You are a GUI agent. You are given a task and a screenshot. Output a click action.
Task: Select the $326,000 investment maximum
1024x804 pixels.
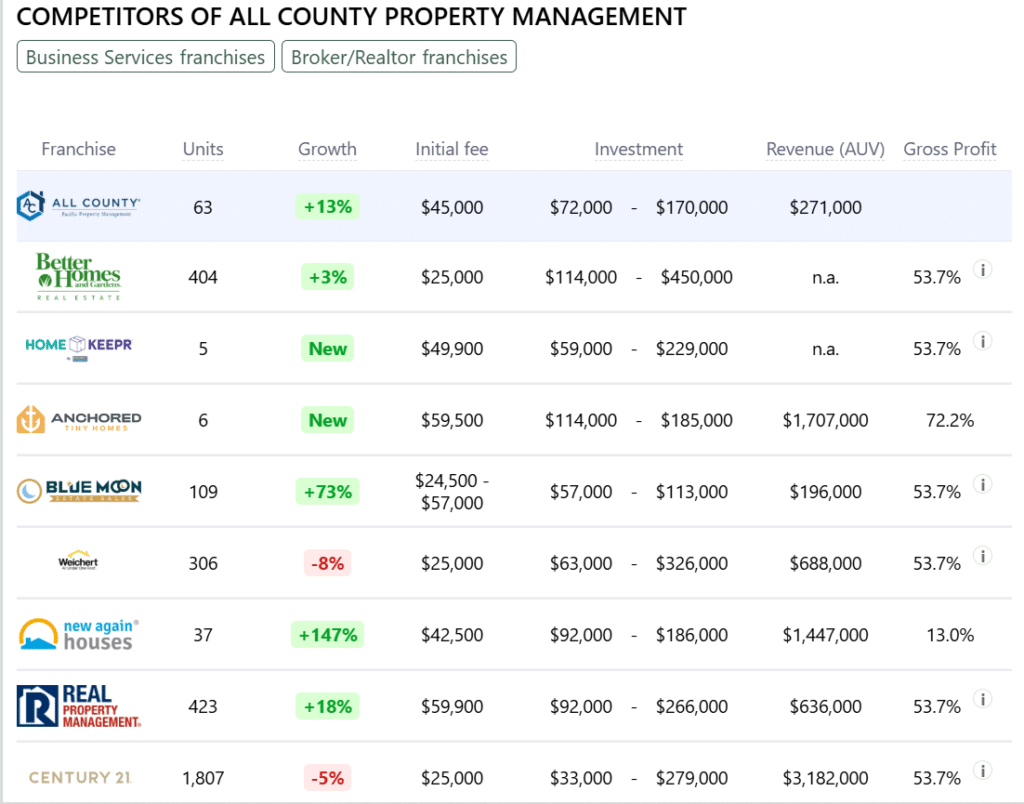coord(692,563)
